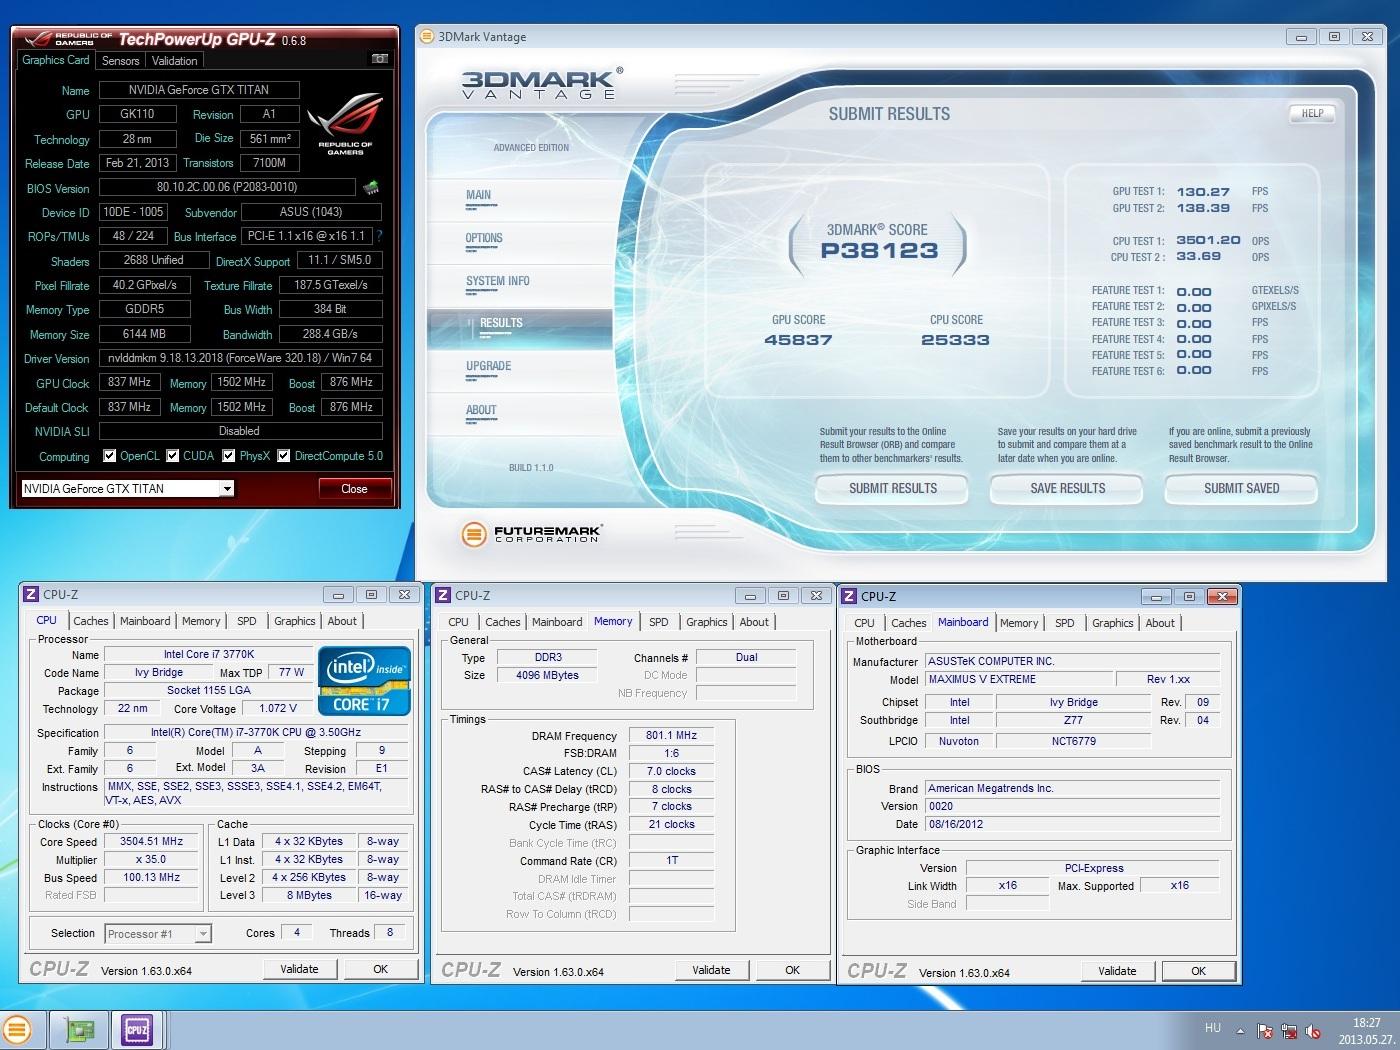This screenshot has width=1400, height=1050.
Task: Click the SUBMIT RESULTS button
Action: 893,489
